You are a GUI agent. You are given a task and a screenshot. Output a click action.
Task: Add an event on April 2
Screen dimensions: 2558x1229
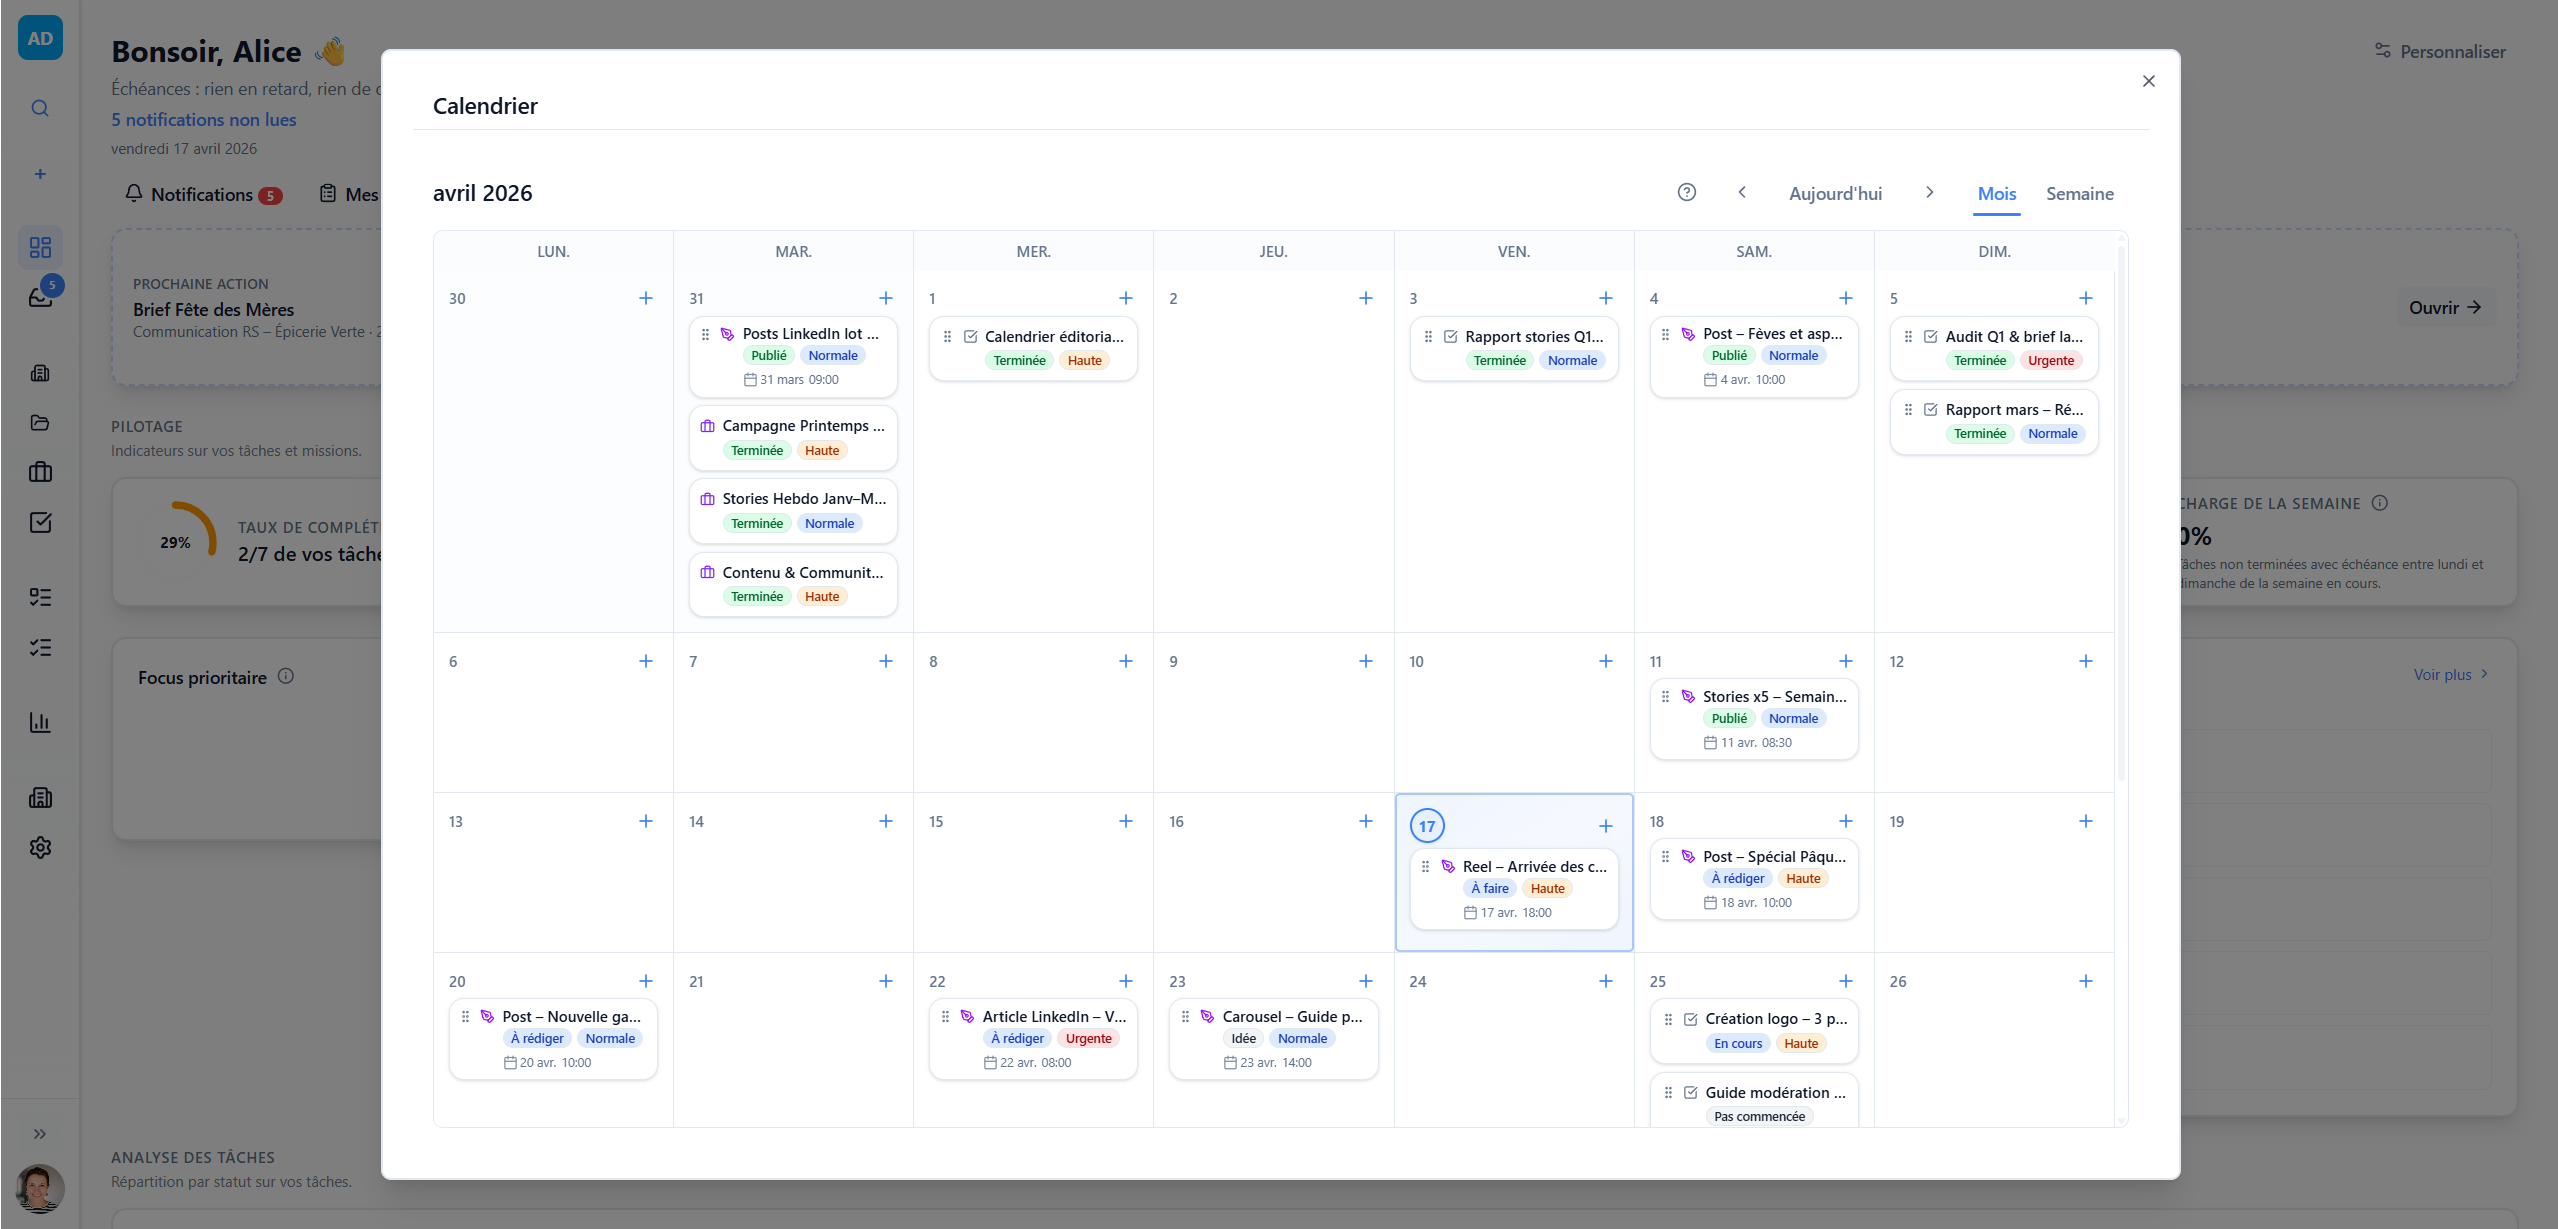pyautogui.click(x=1366, y=298)
